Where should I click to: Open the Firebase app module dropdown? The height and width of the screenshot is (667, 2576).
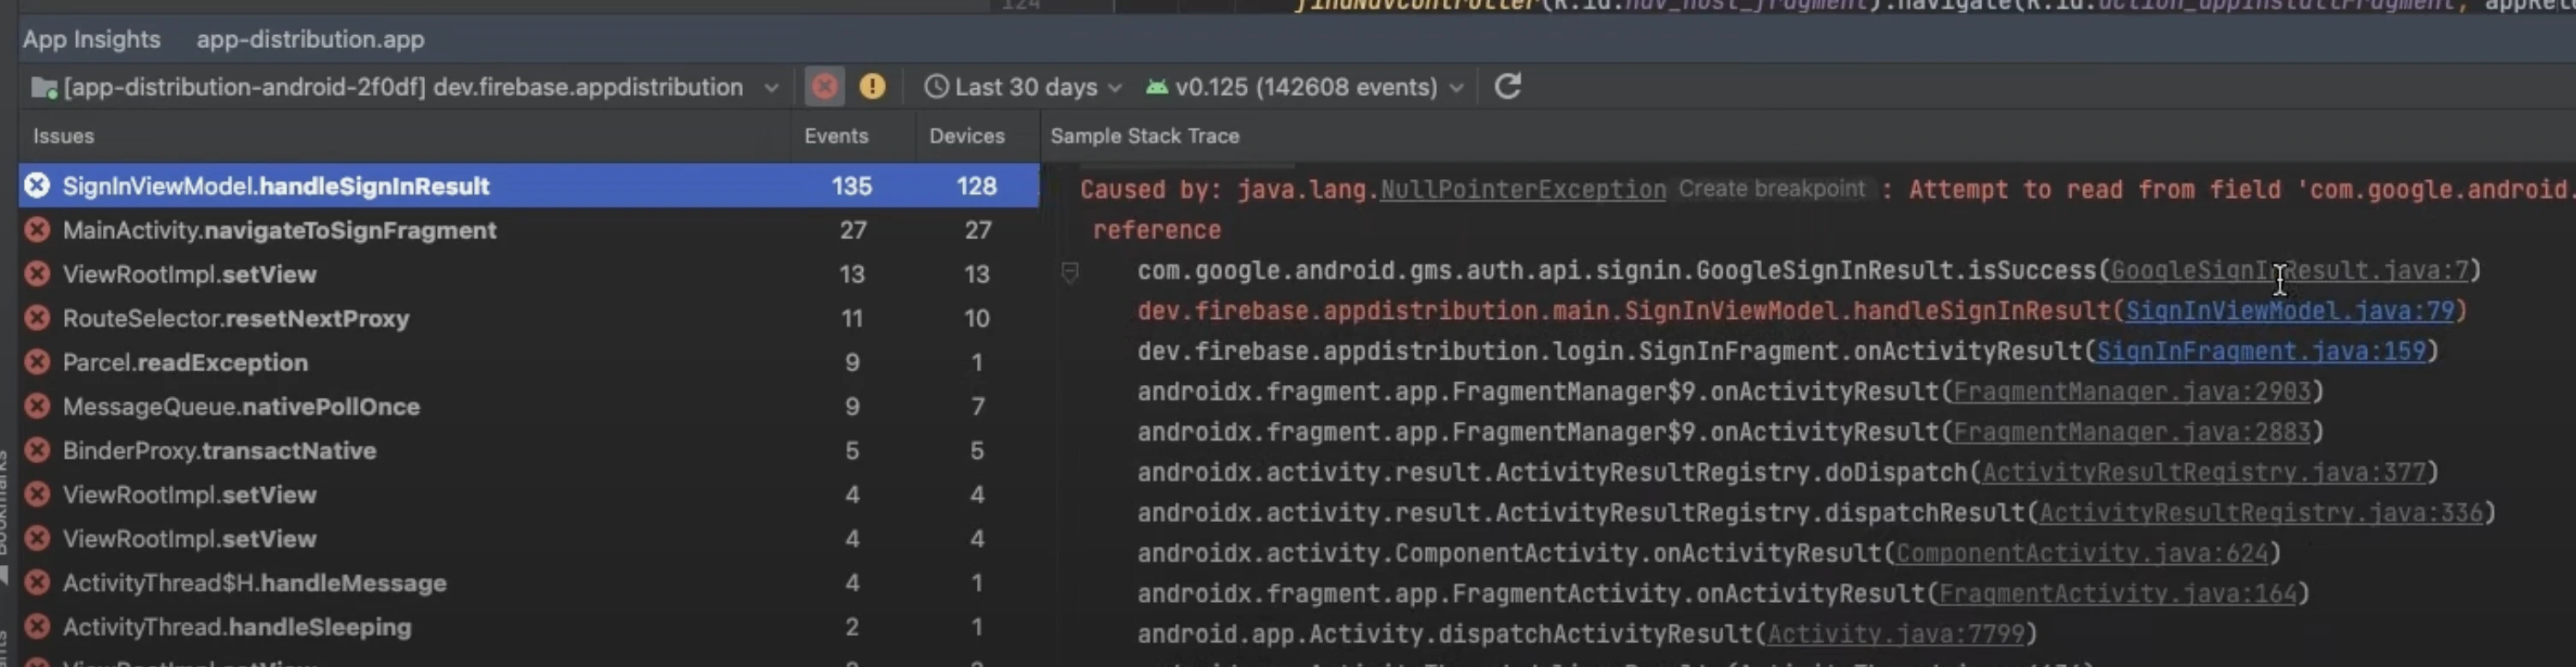coord(405,87)
